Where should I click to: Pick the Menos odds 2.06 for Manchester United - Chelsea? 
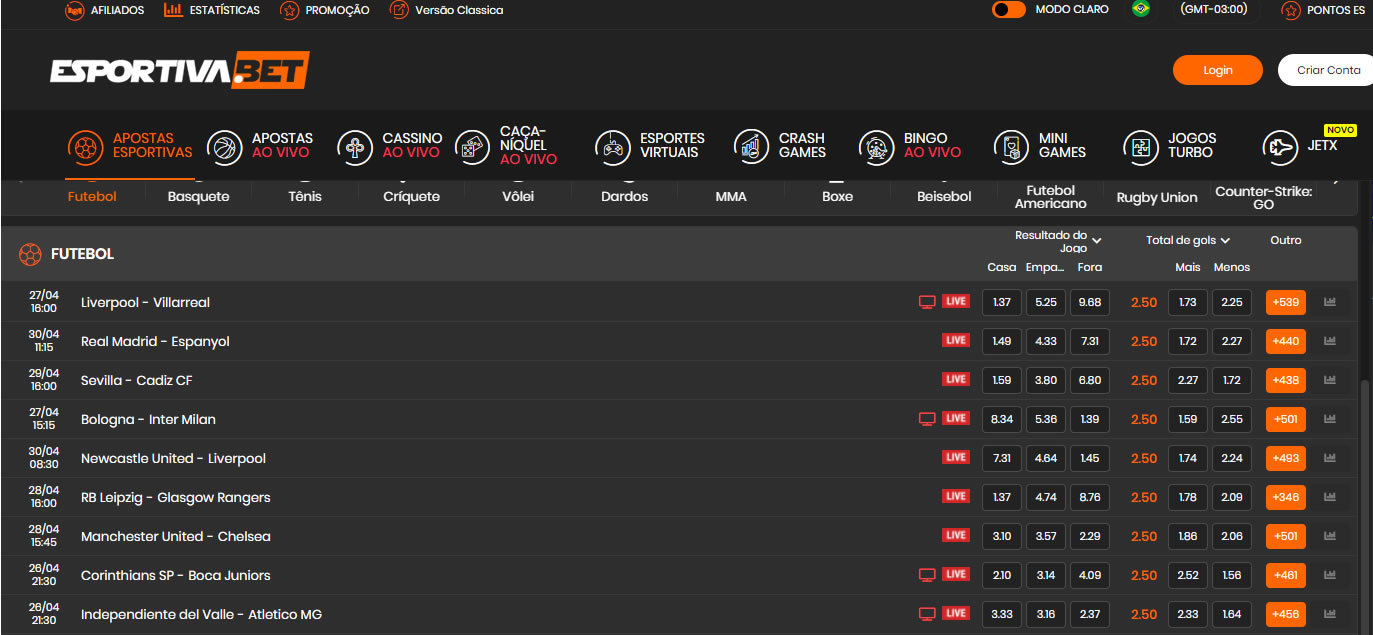(1232, 536)
